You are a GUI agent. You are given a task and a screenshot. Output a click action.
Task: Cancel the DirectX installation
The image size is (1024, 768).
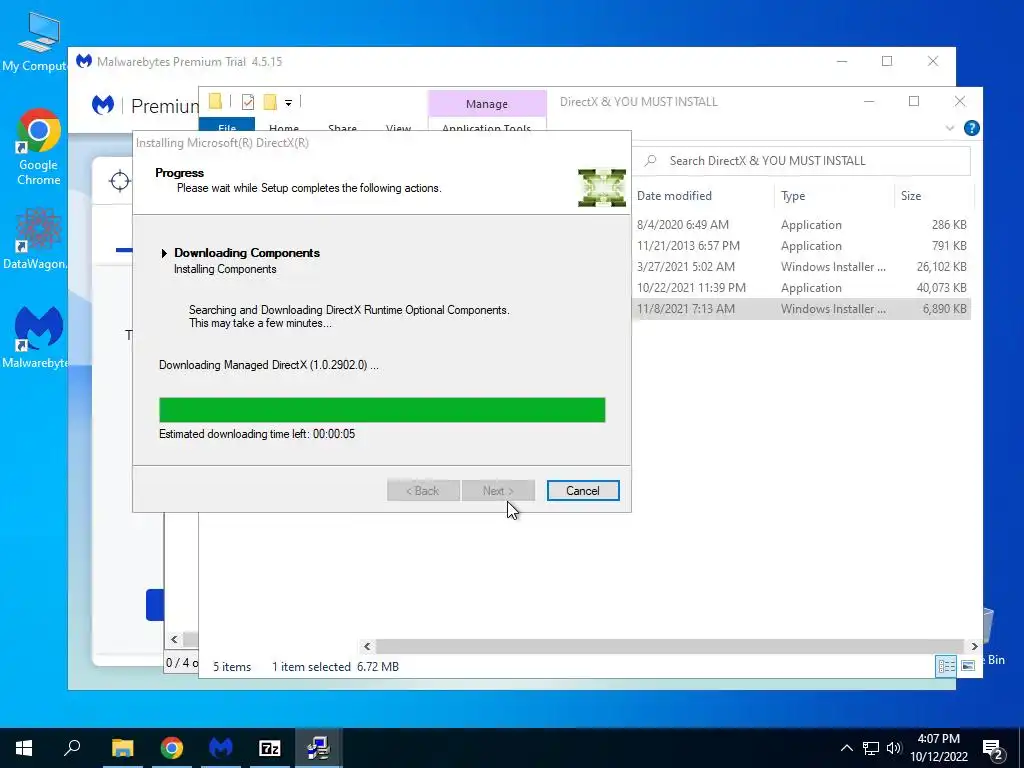(x=583, y=490)
